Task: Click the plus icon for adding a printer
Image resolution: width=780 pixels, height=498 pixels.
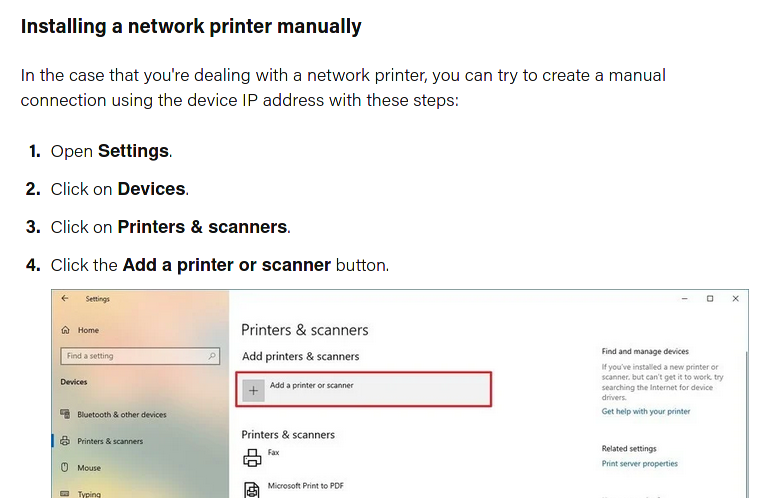Action: 253,391
